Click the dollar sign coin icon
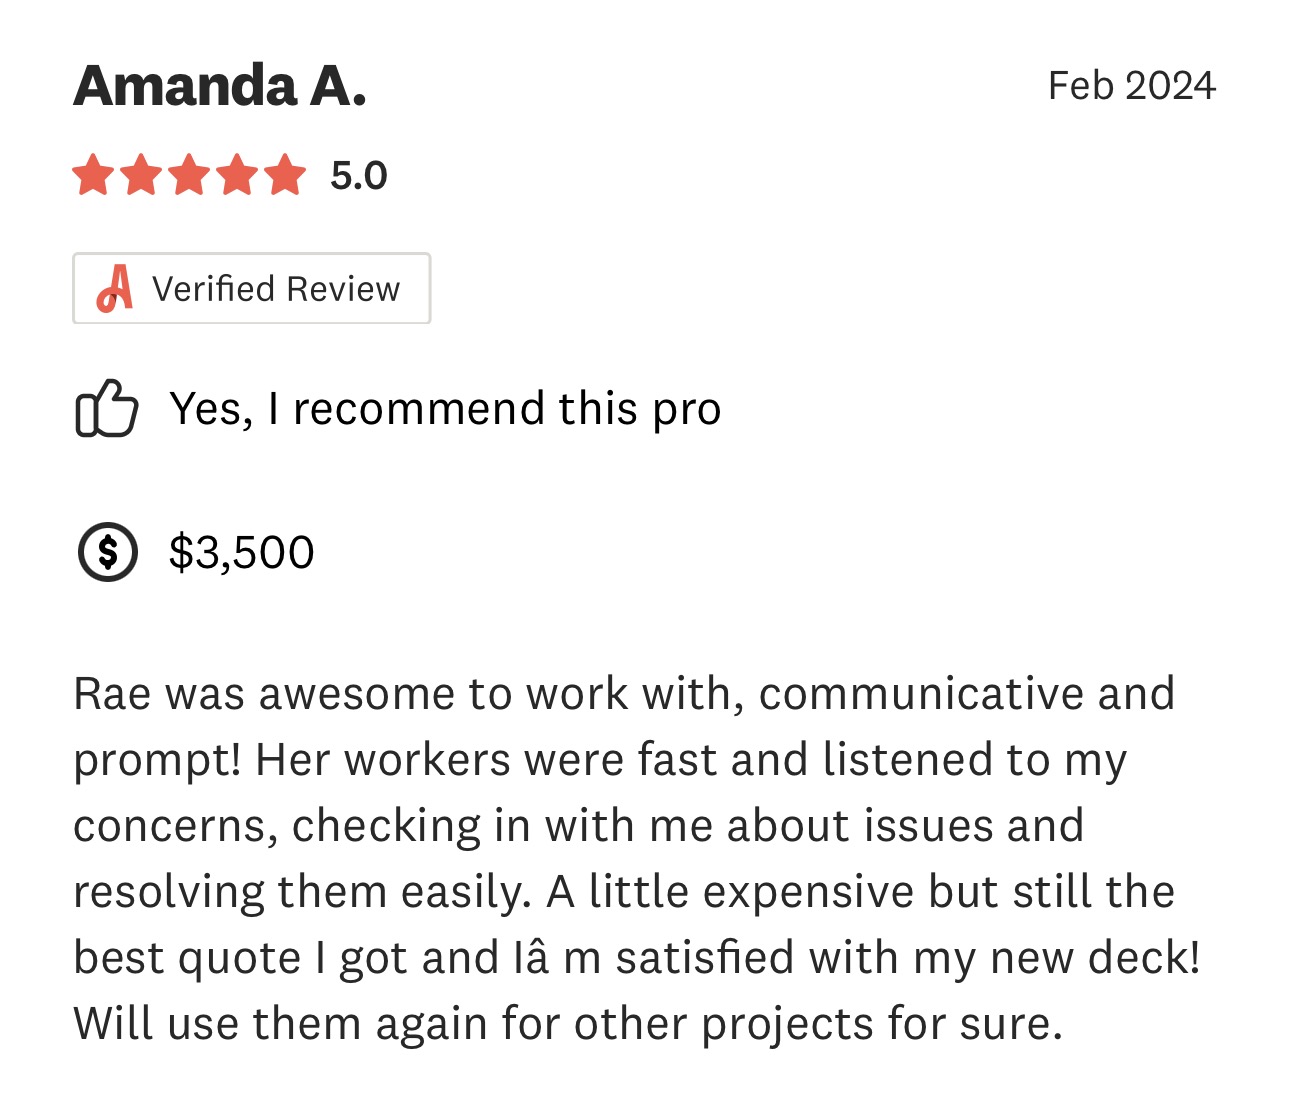 (x=107, y=552)
